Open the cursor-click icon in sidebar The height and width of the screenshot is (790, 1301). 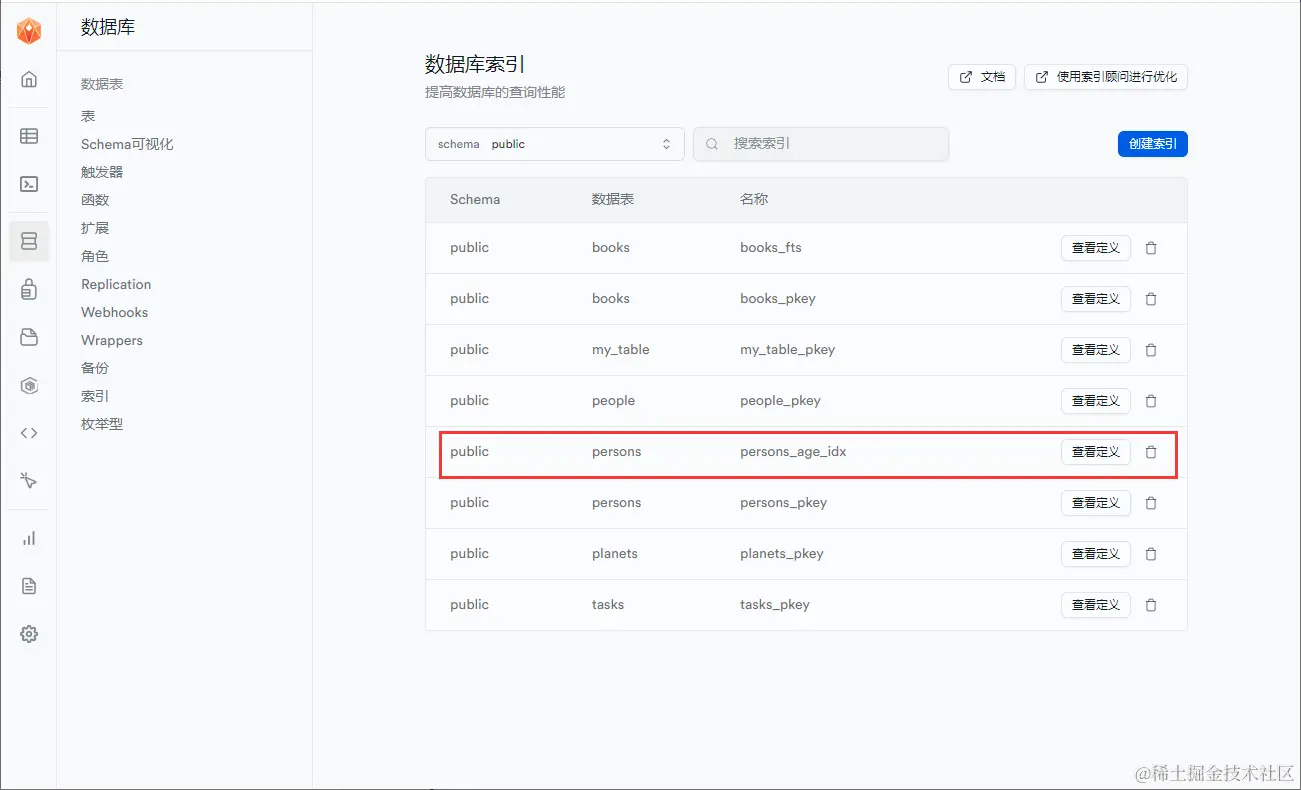tap(29, 481)
